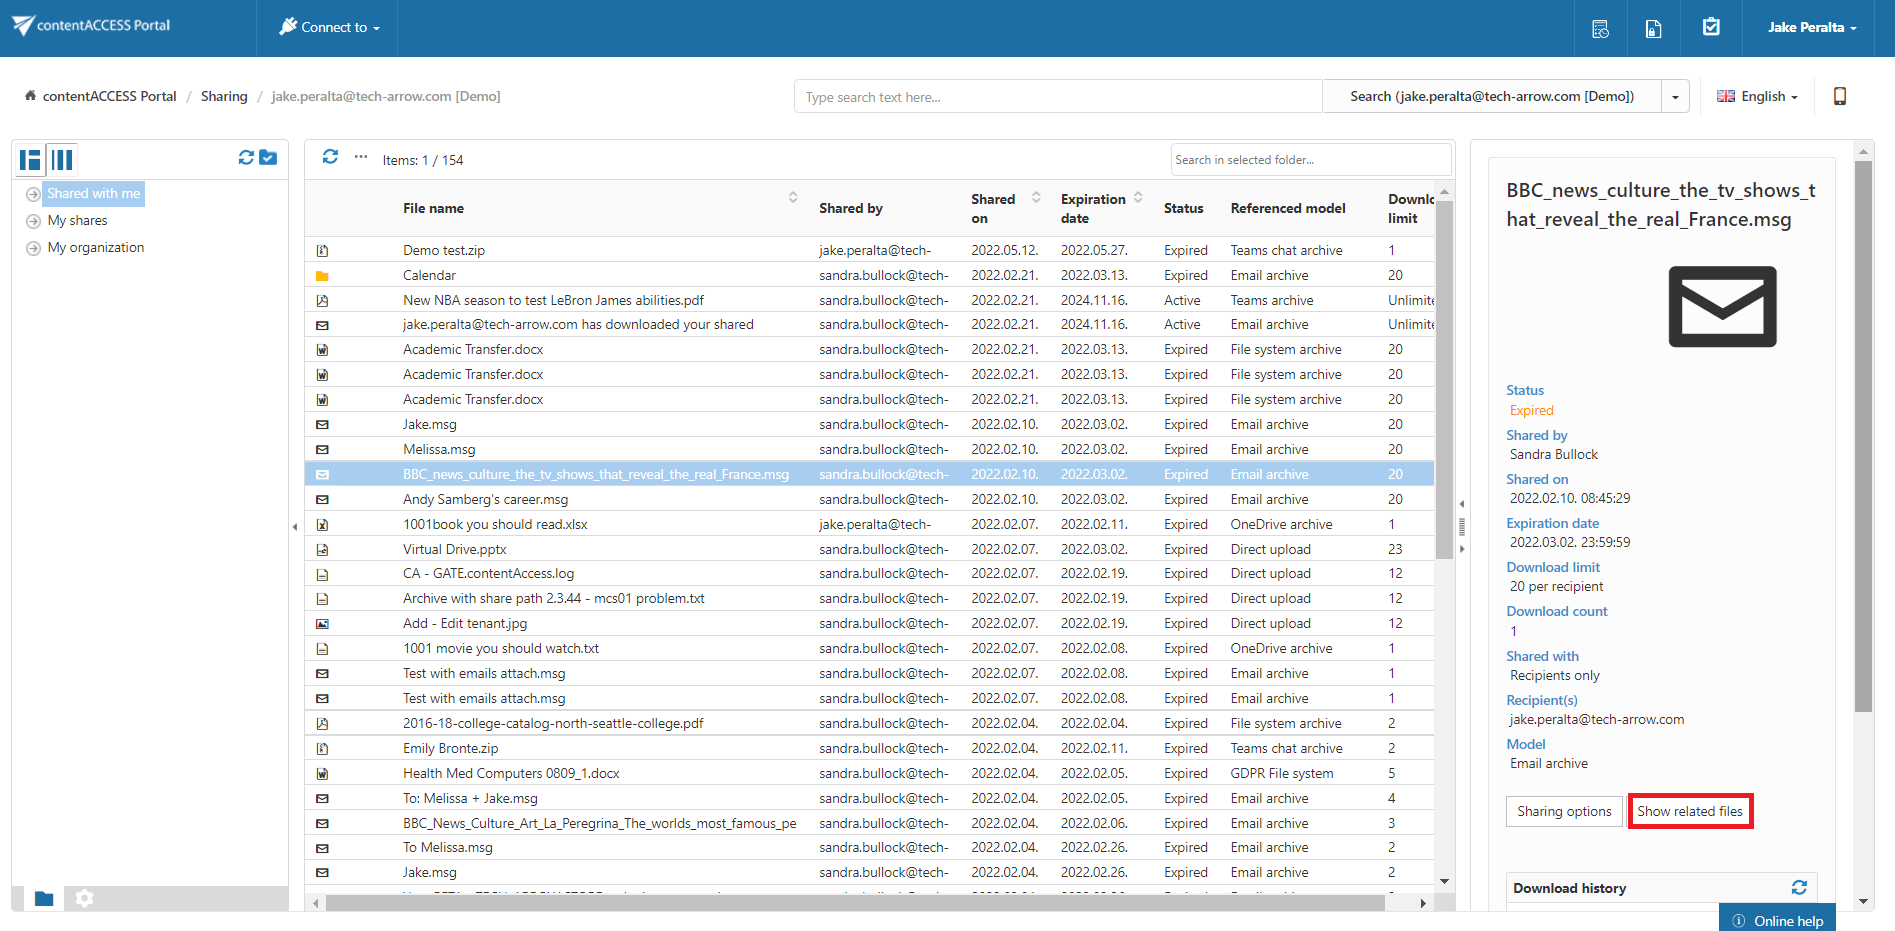Screen dimensions: 1895x931
Task: Open the clipboard checkmark icon in header
Action: pyautogui.click(x=1711, y=27)
